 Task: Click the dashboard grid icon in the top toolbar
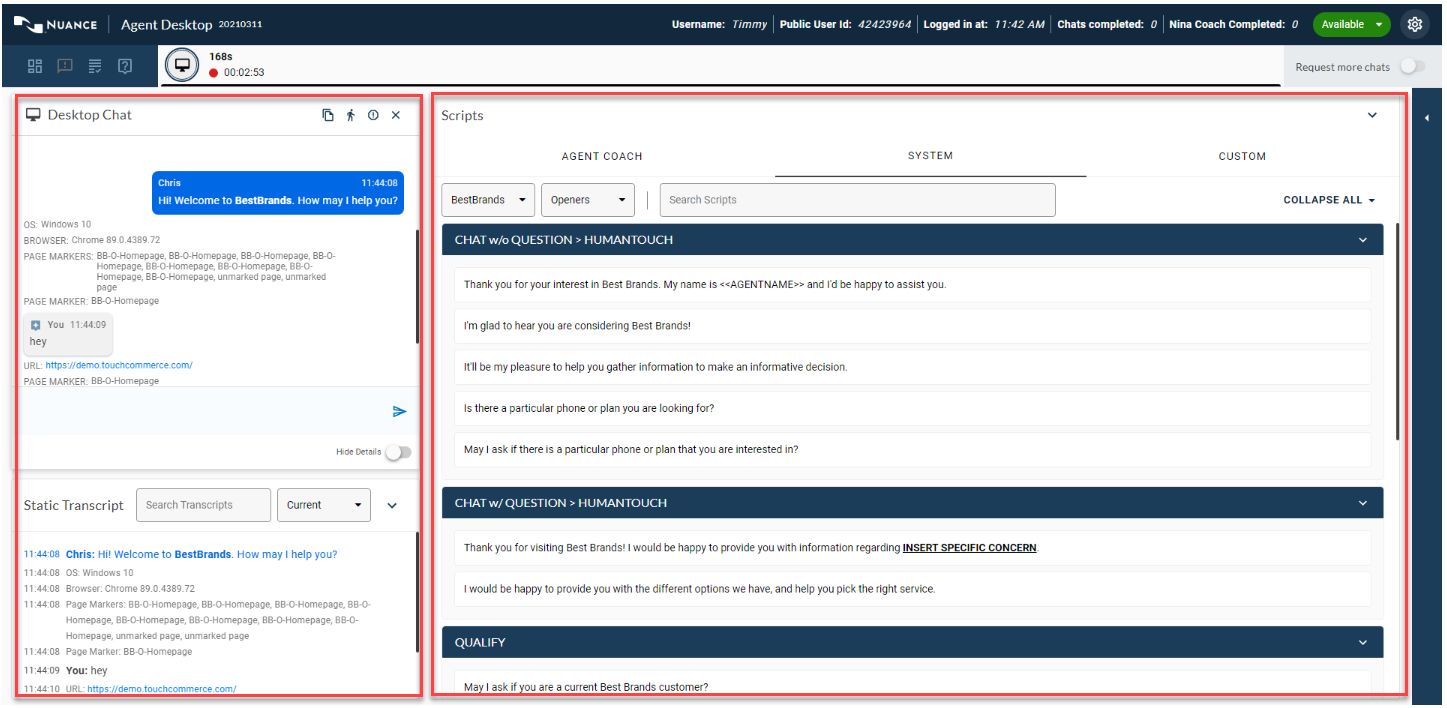pos(35,67)
